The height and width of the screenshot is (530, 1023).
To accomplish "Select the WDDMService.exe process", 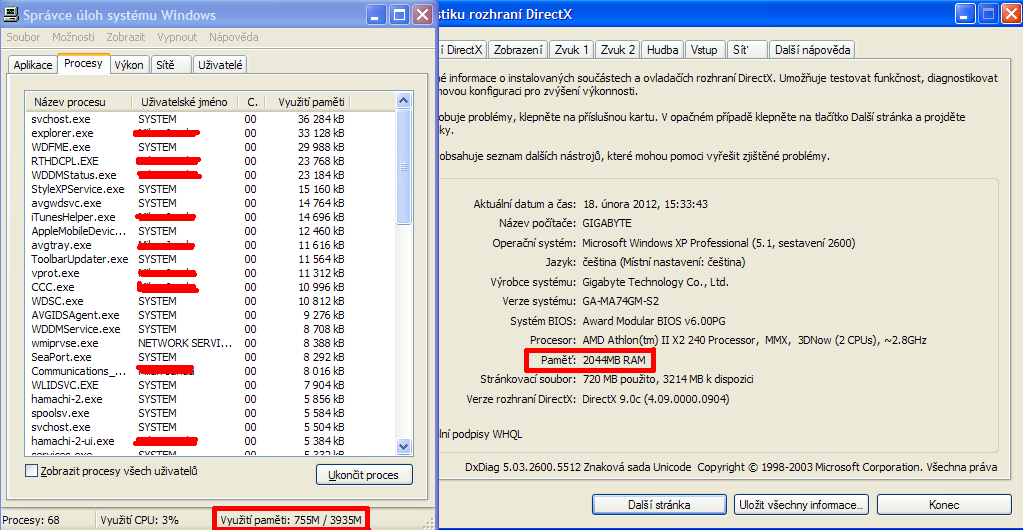I will pos(210,329).
